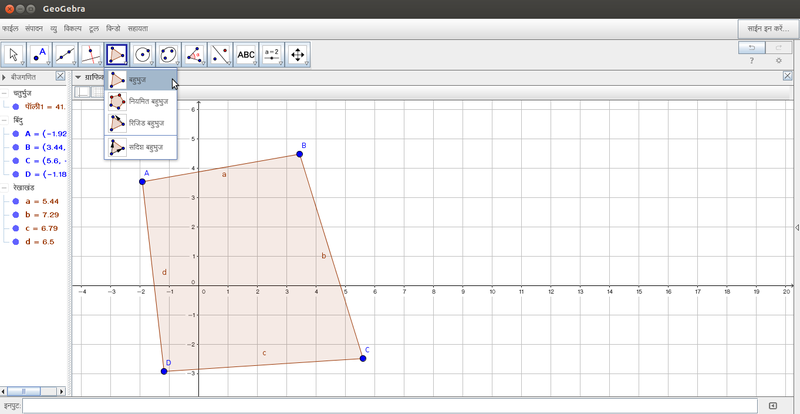
Task: Toggle grid display in the style bar
Action: coord(97,92)
